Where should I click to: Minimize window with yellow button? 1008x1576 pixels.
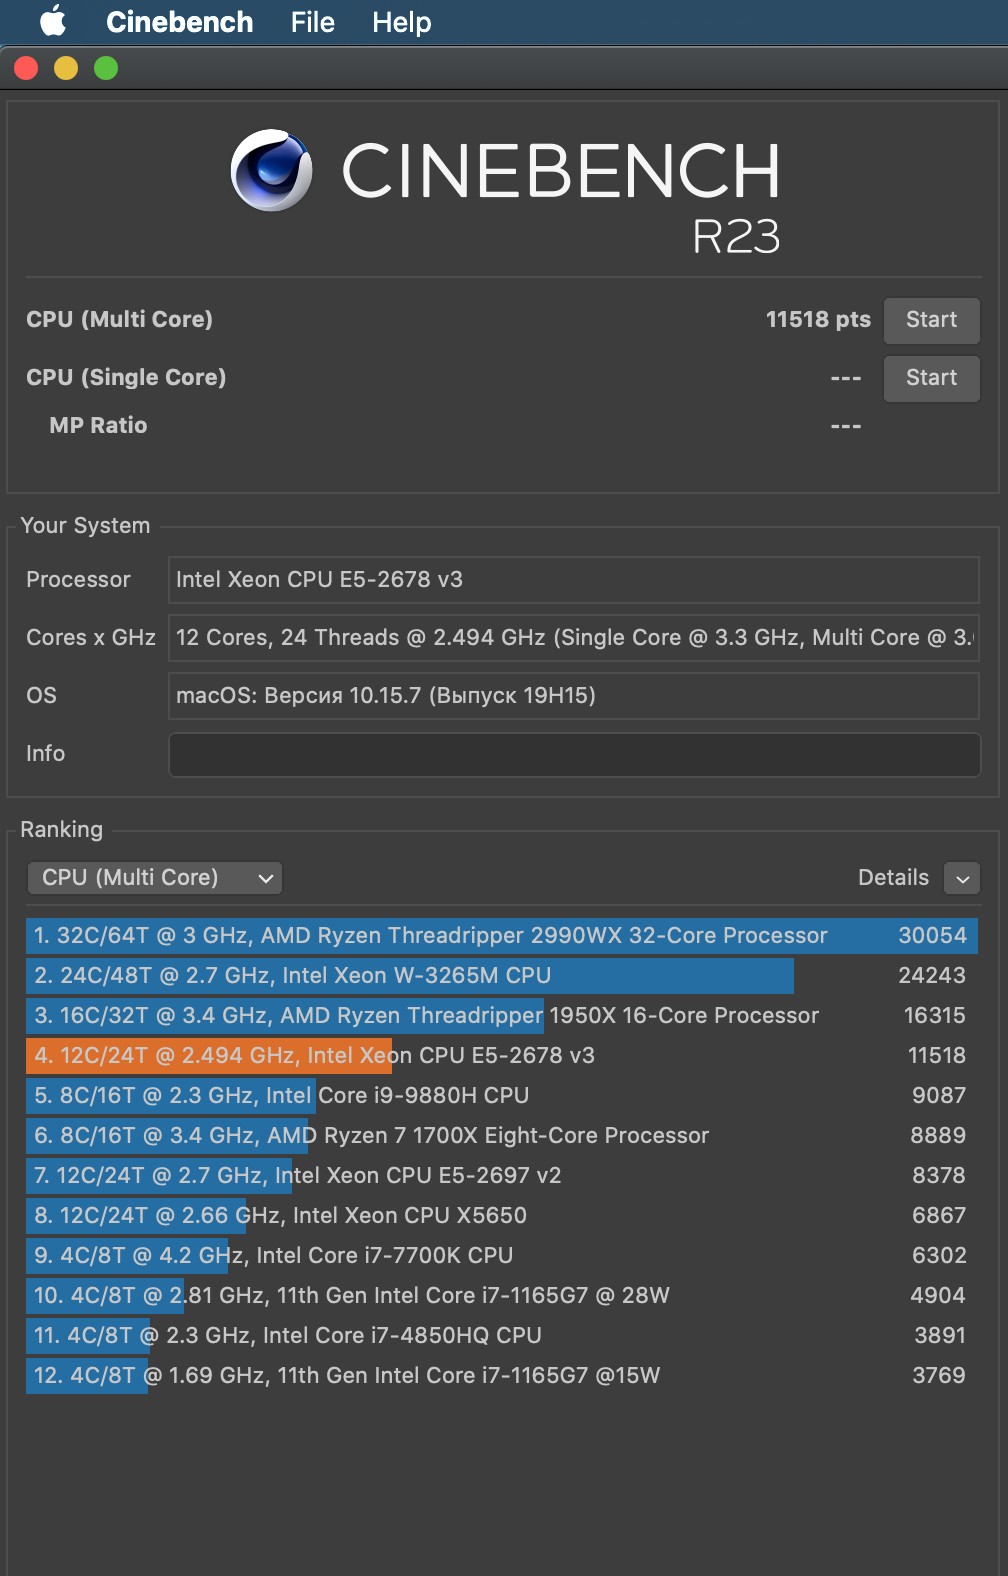66,68
